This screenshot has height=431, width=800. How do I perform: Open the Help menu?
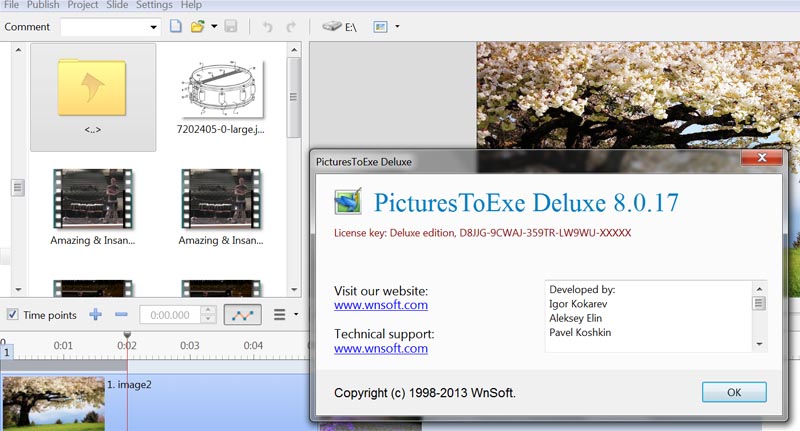[191, 5]
